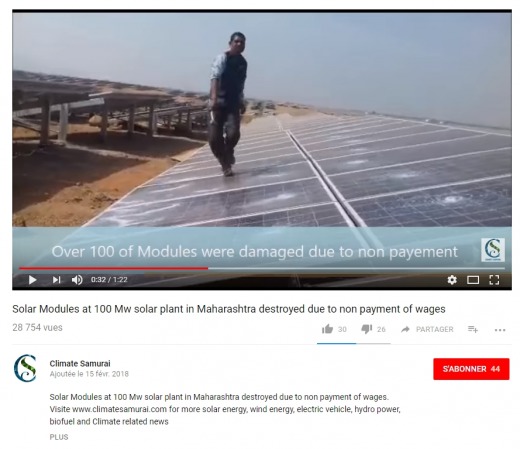Click the 0:32 / 1:22 time display
The width and height of the screenshot is (520, 449).
(109, 280)
